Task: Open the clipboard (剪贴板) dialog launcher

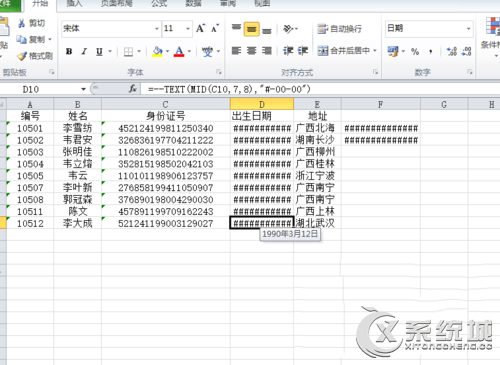Action: [x=52, y=72]
